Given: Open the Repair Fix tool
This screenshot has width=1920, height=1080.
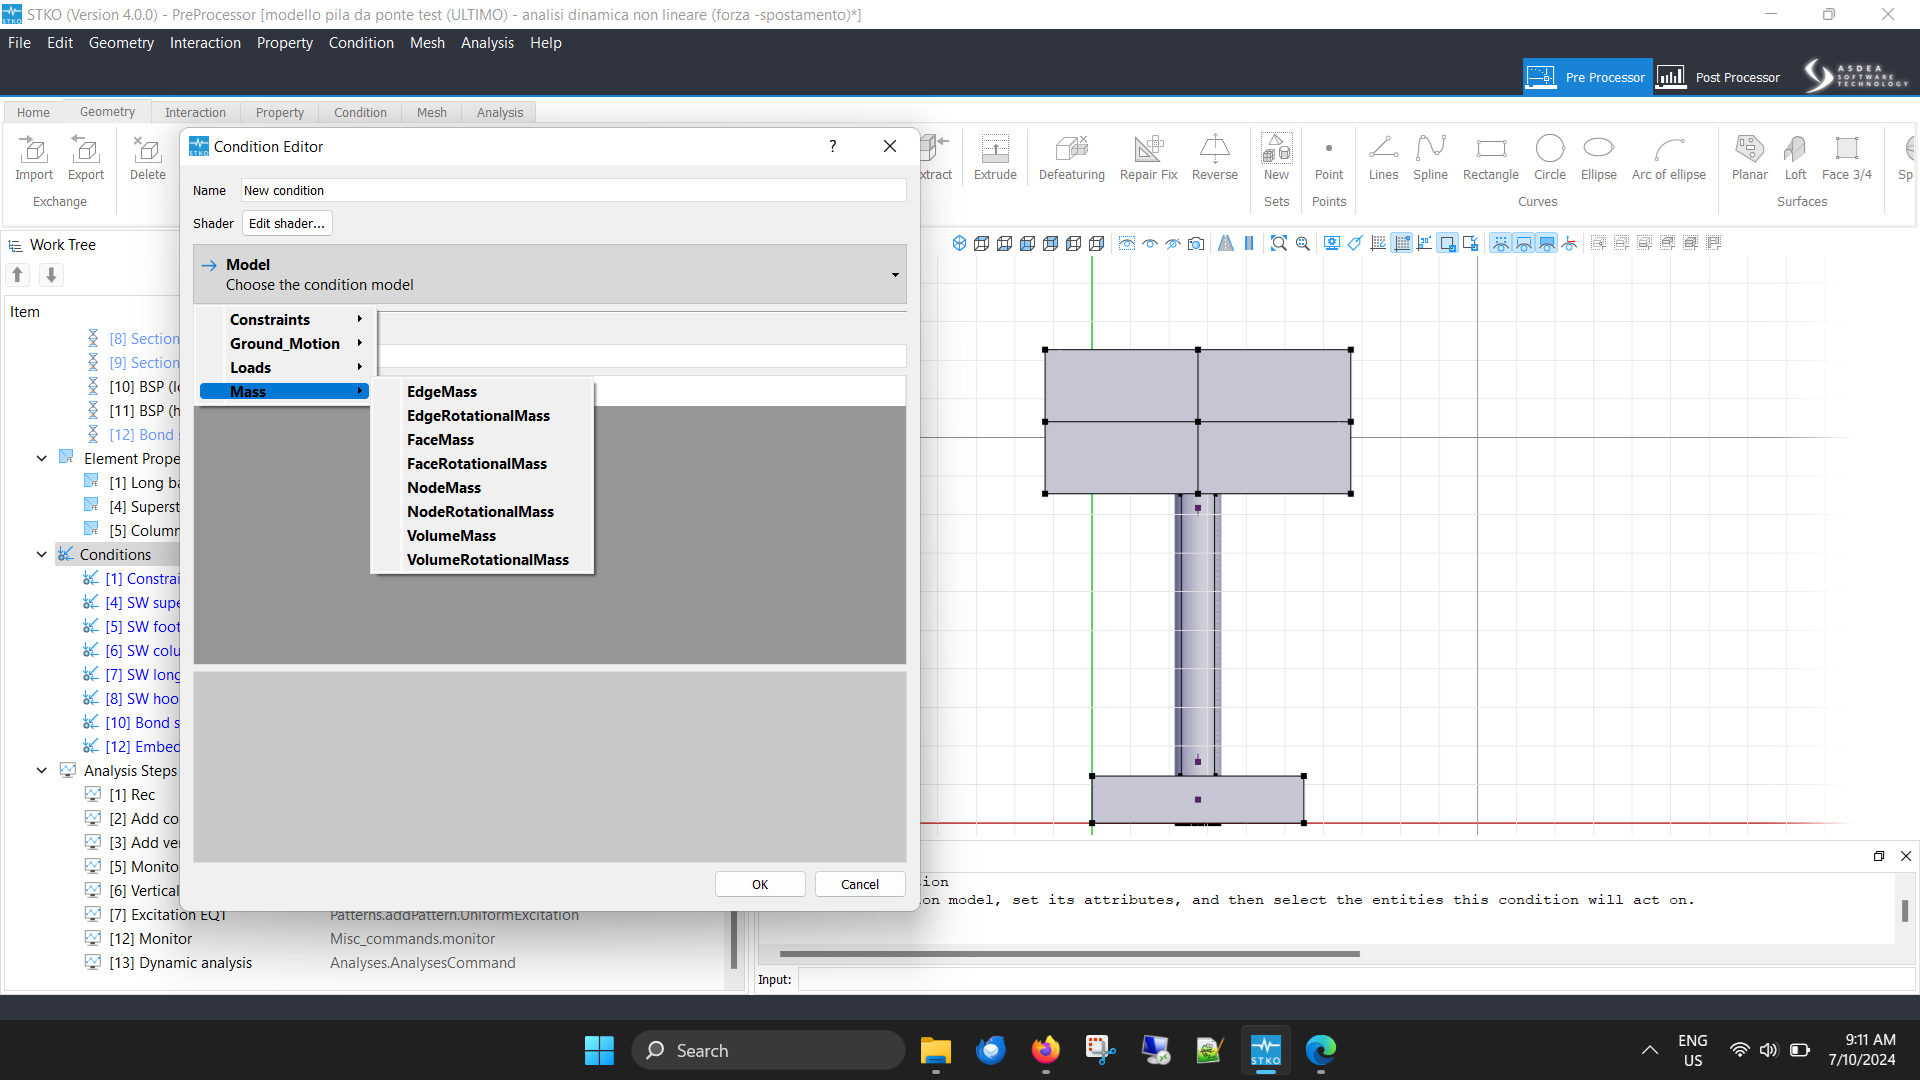Looking at the screenshot, I should (x=1148, y=158).
